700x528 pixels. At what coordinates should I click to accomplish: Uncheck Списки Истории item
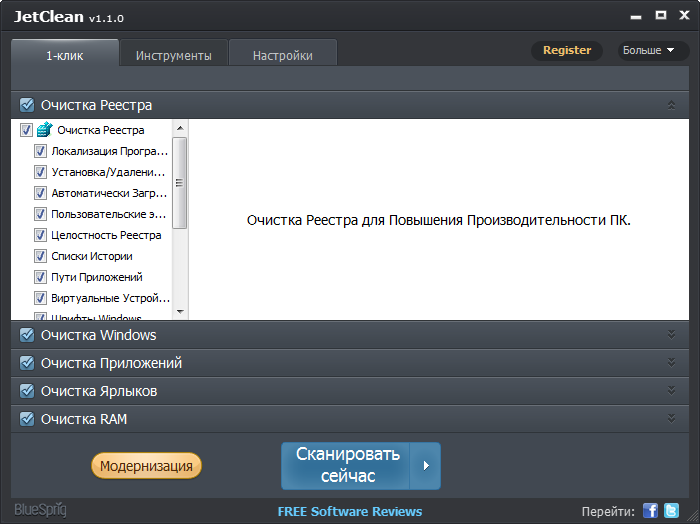tap(41, 256)
